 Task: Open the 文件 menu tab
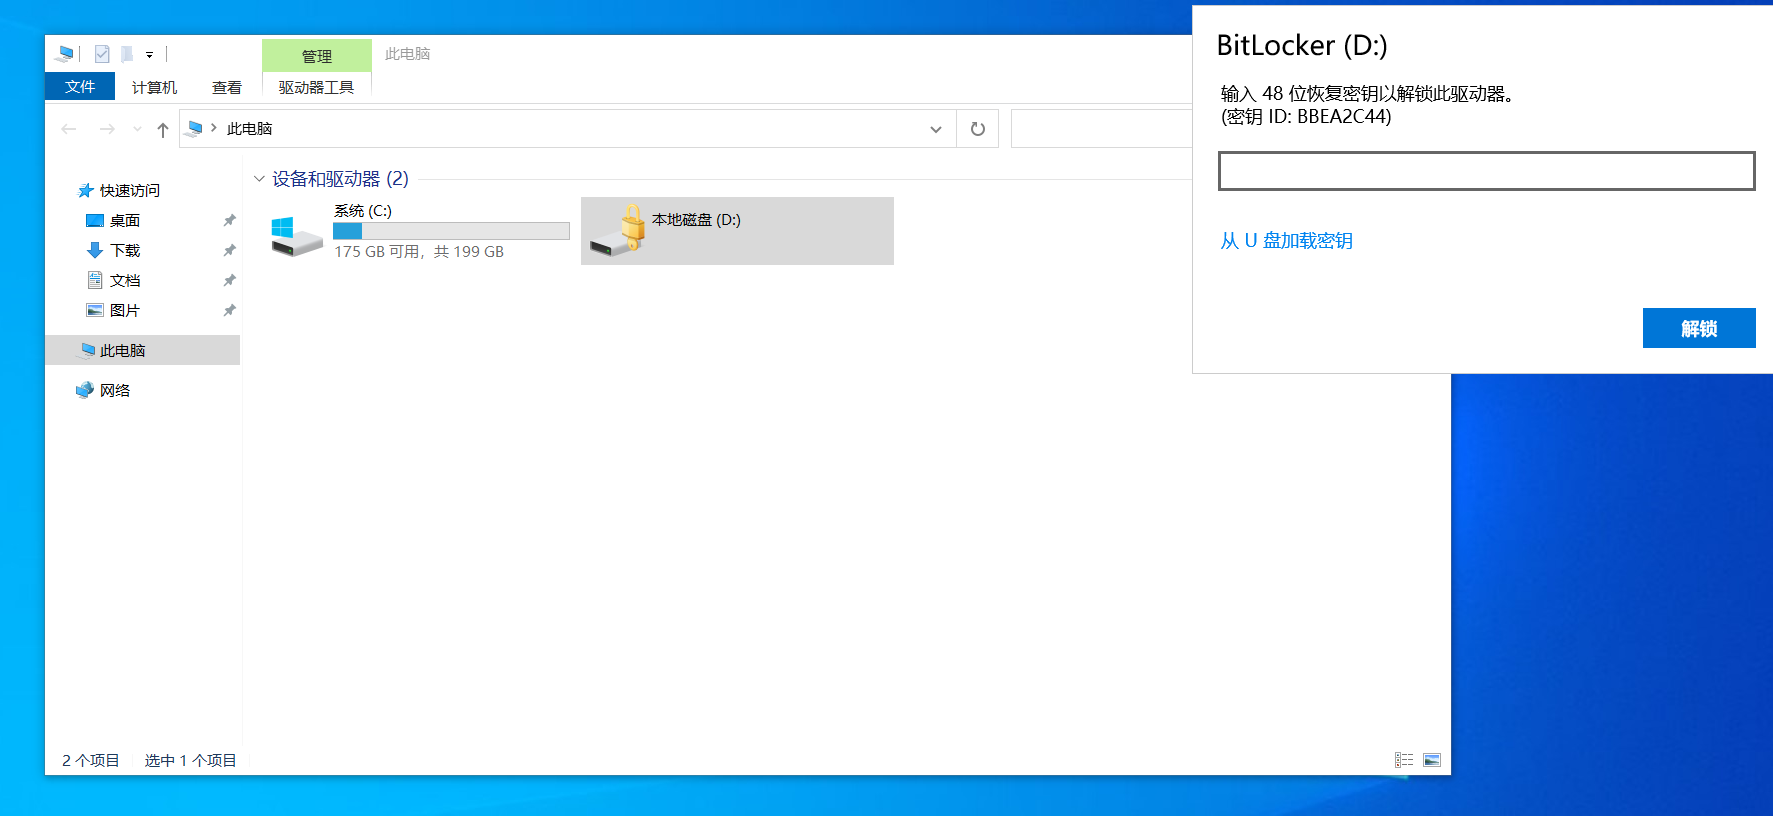click(x=80, y=87)
